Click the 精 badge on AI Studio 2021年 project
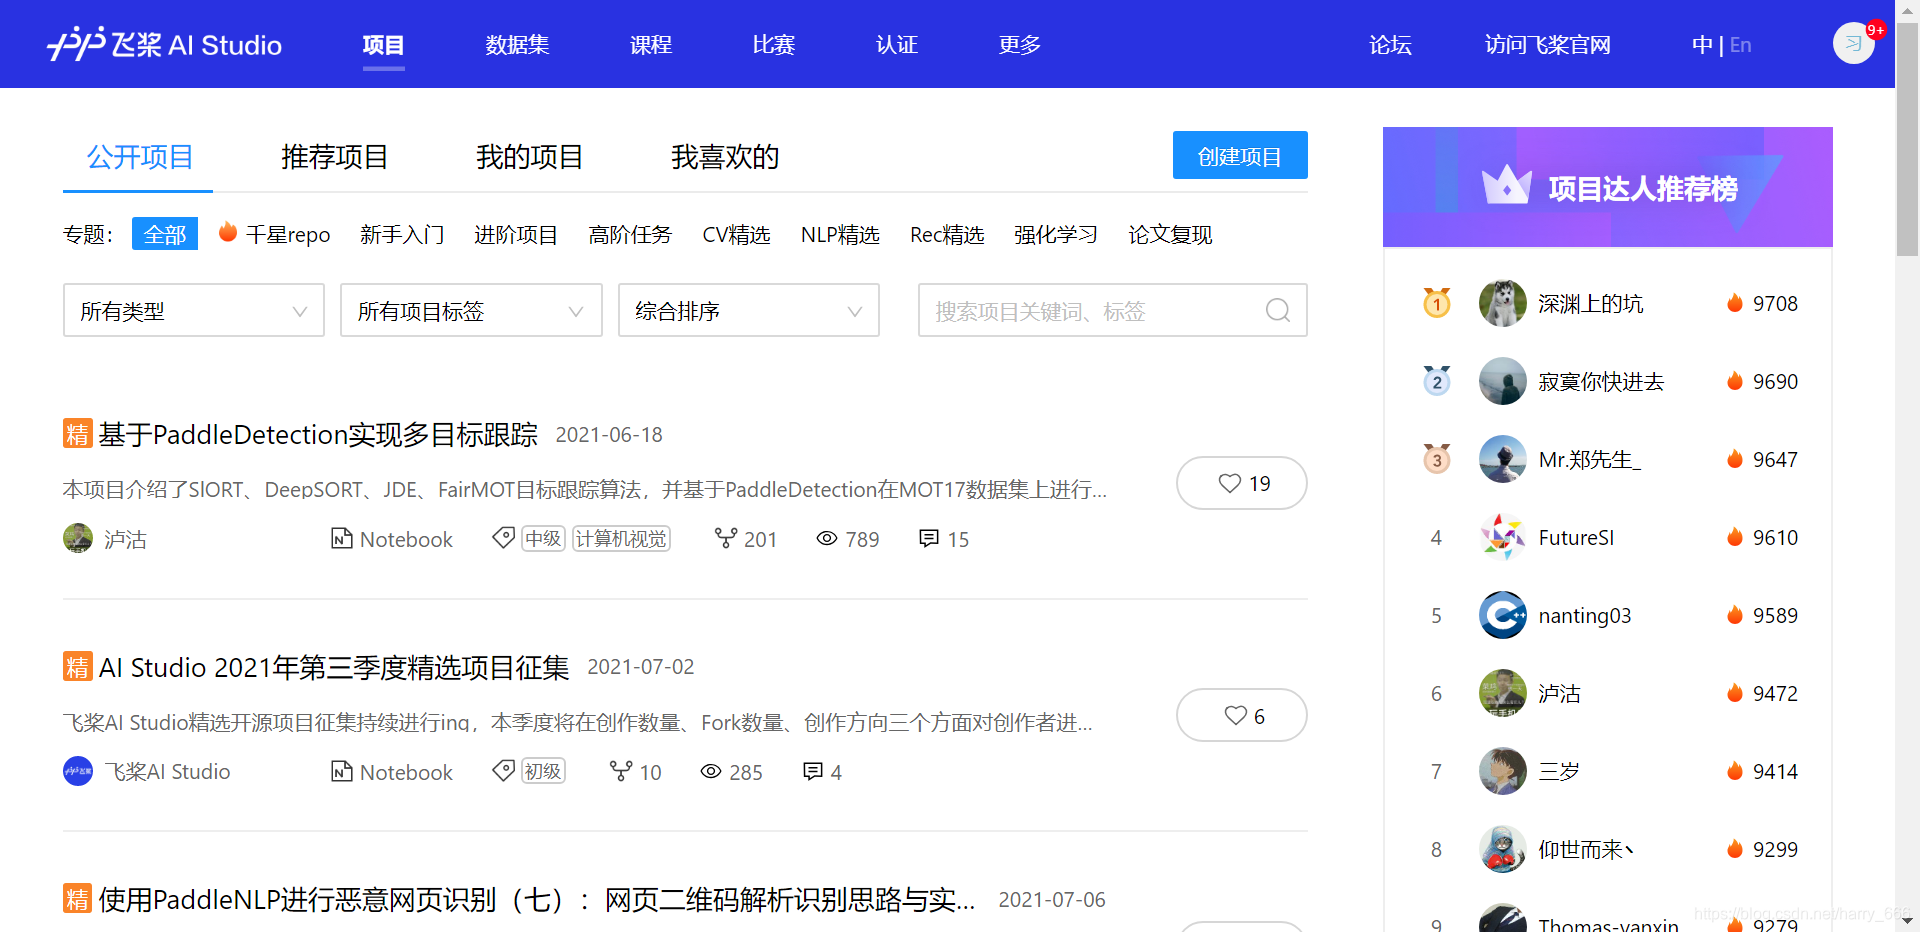 click(x=77, y=666)
